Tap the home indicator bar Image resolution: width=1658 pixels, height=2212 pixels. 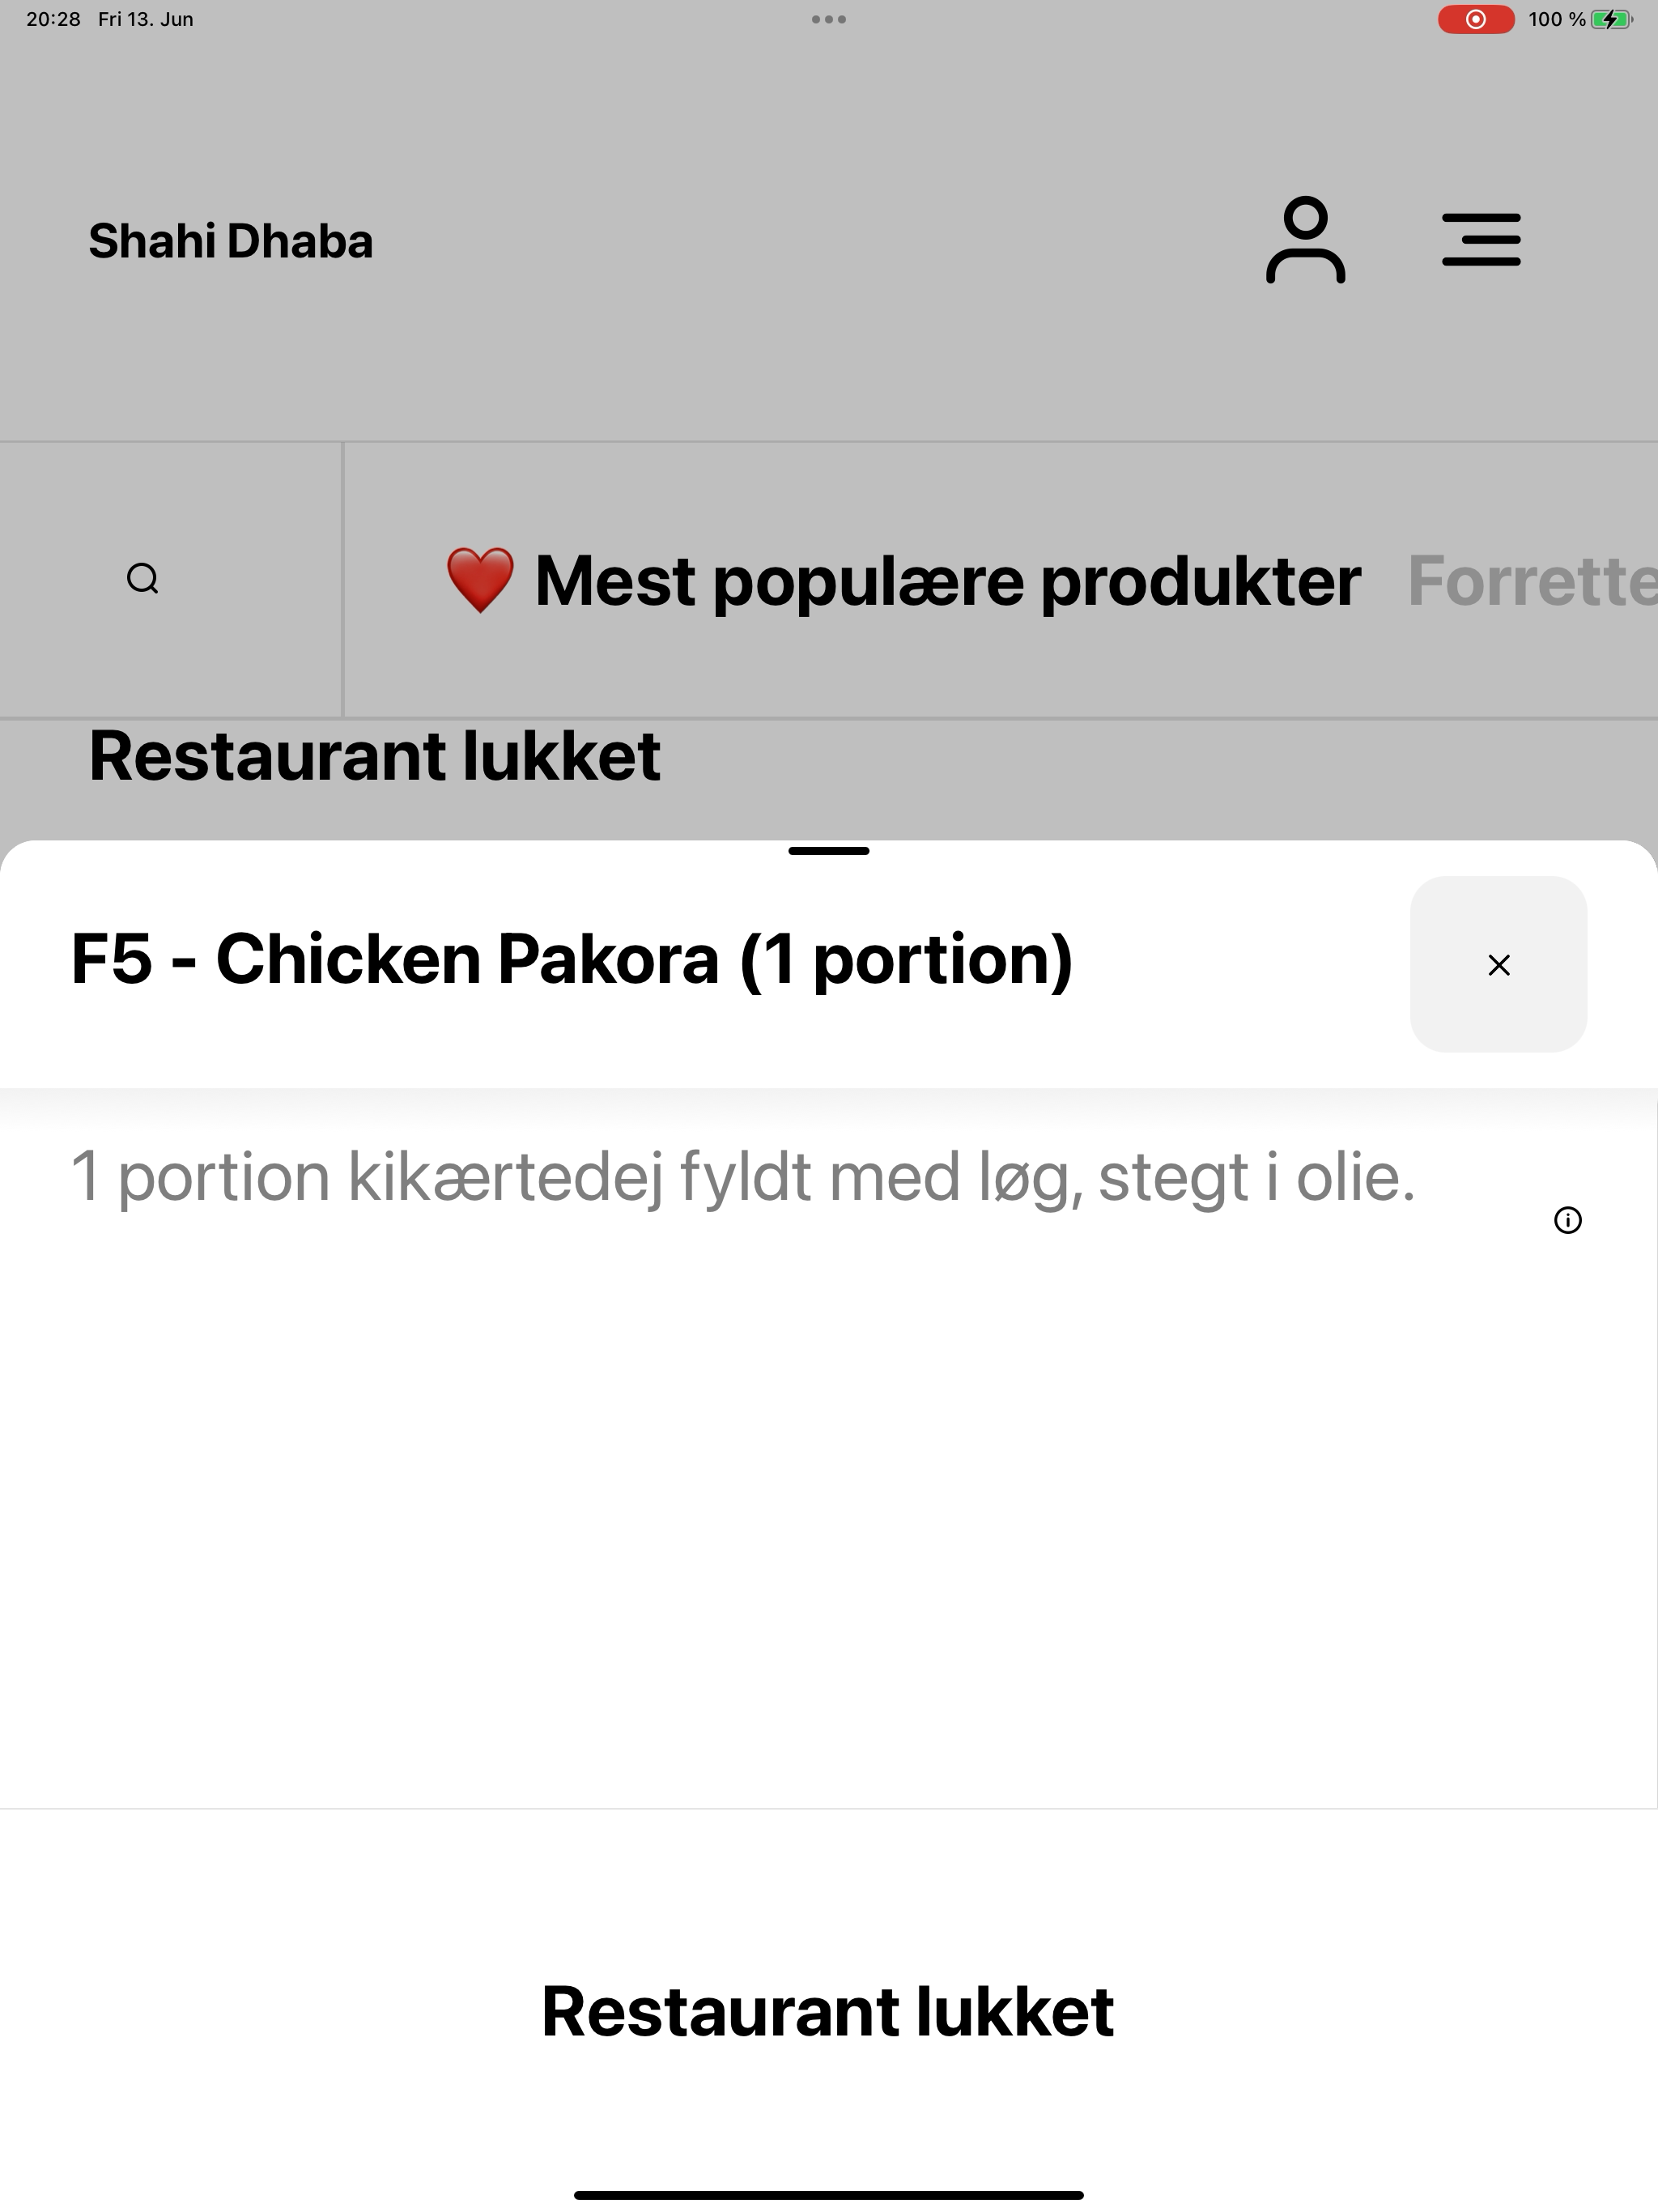point(829,2195)
